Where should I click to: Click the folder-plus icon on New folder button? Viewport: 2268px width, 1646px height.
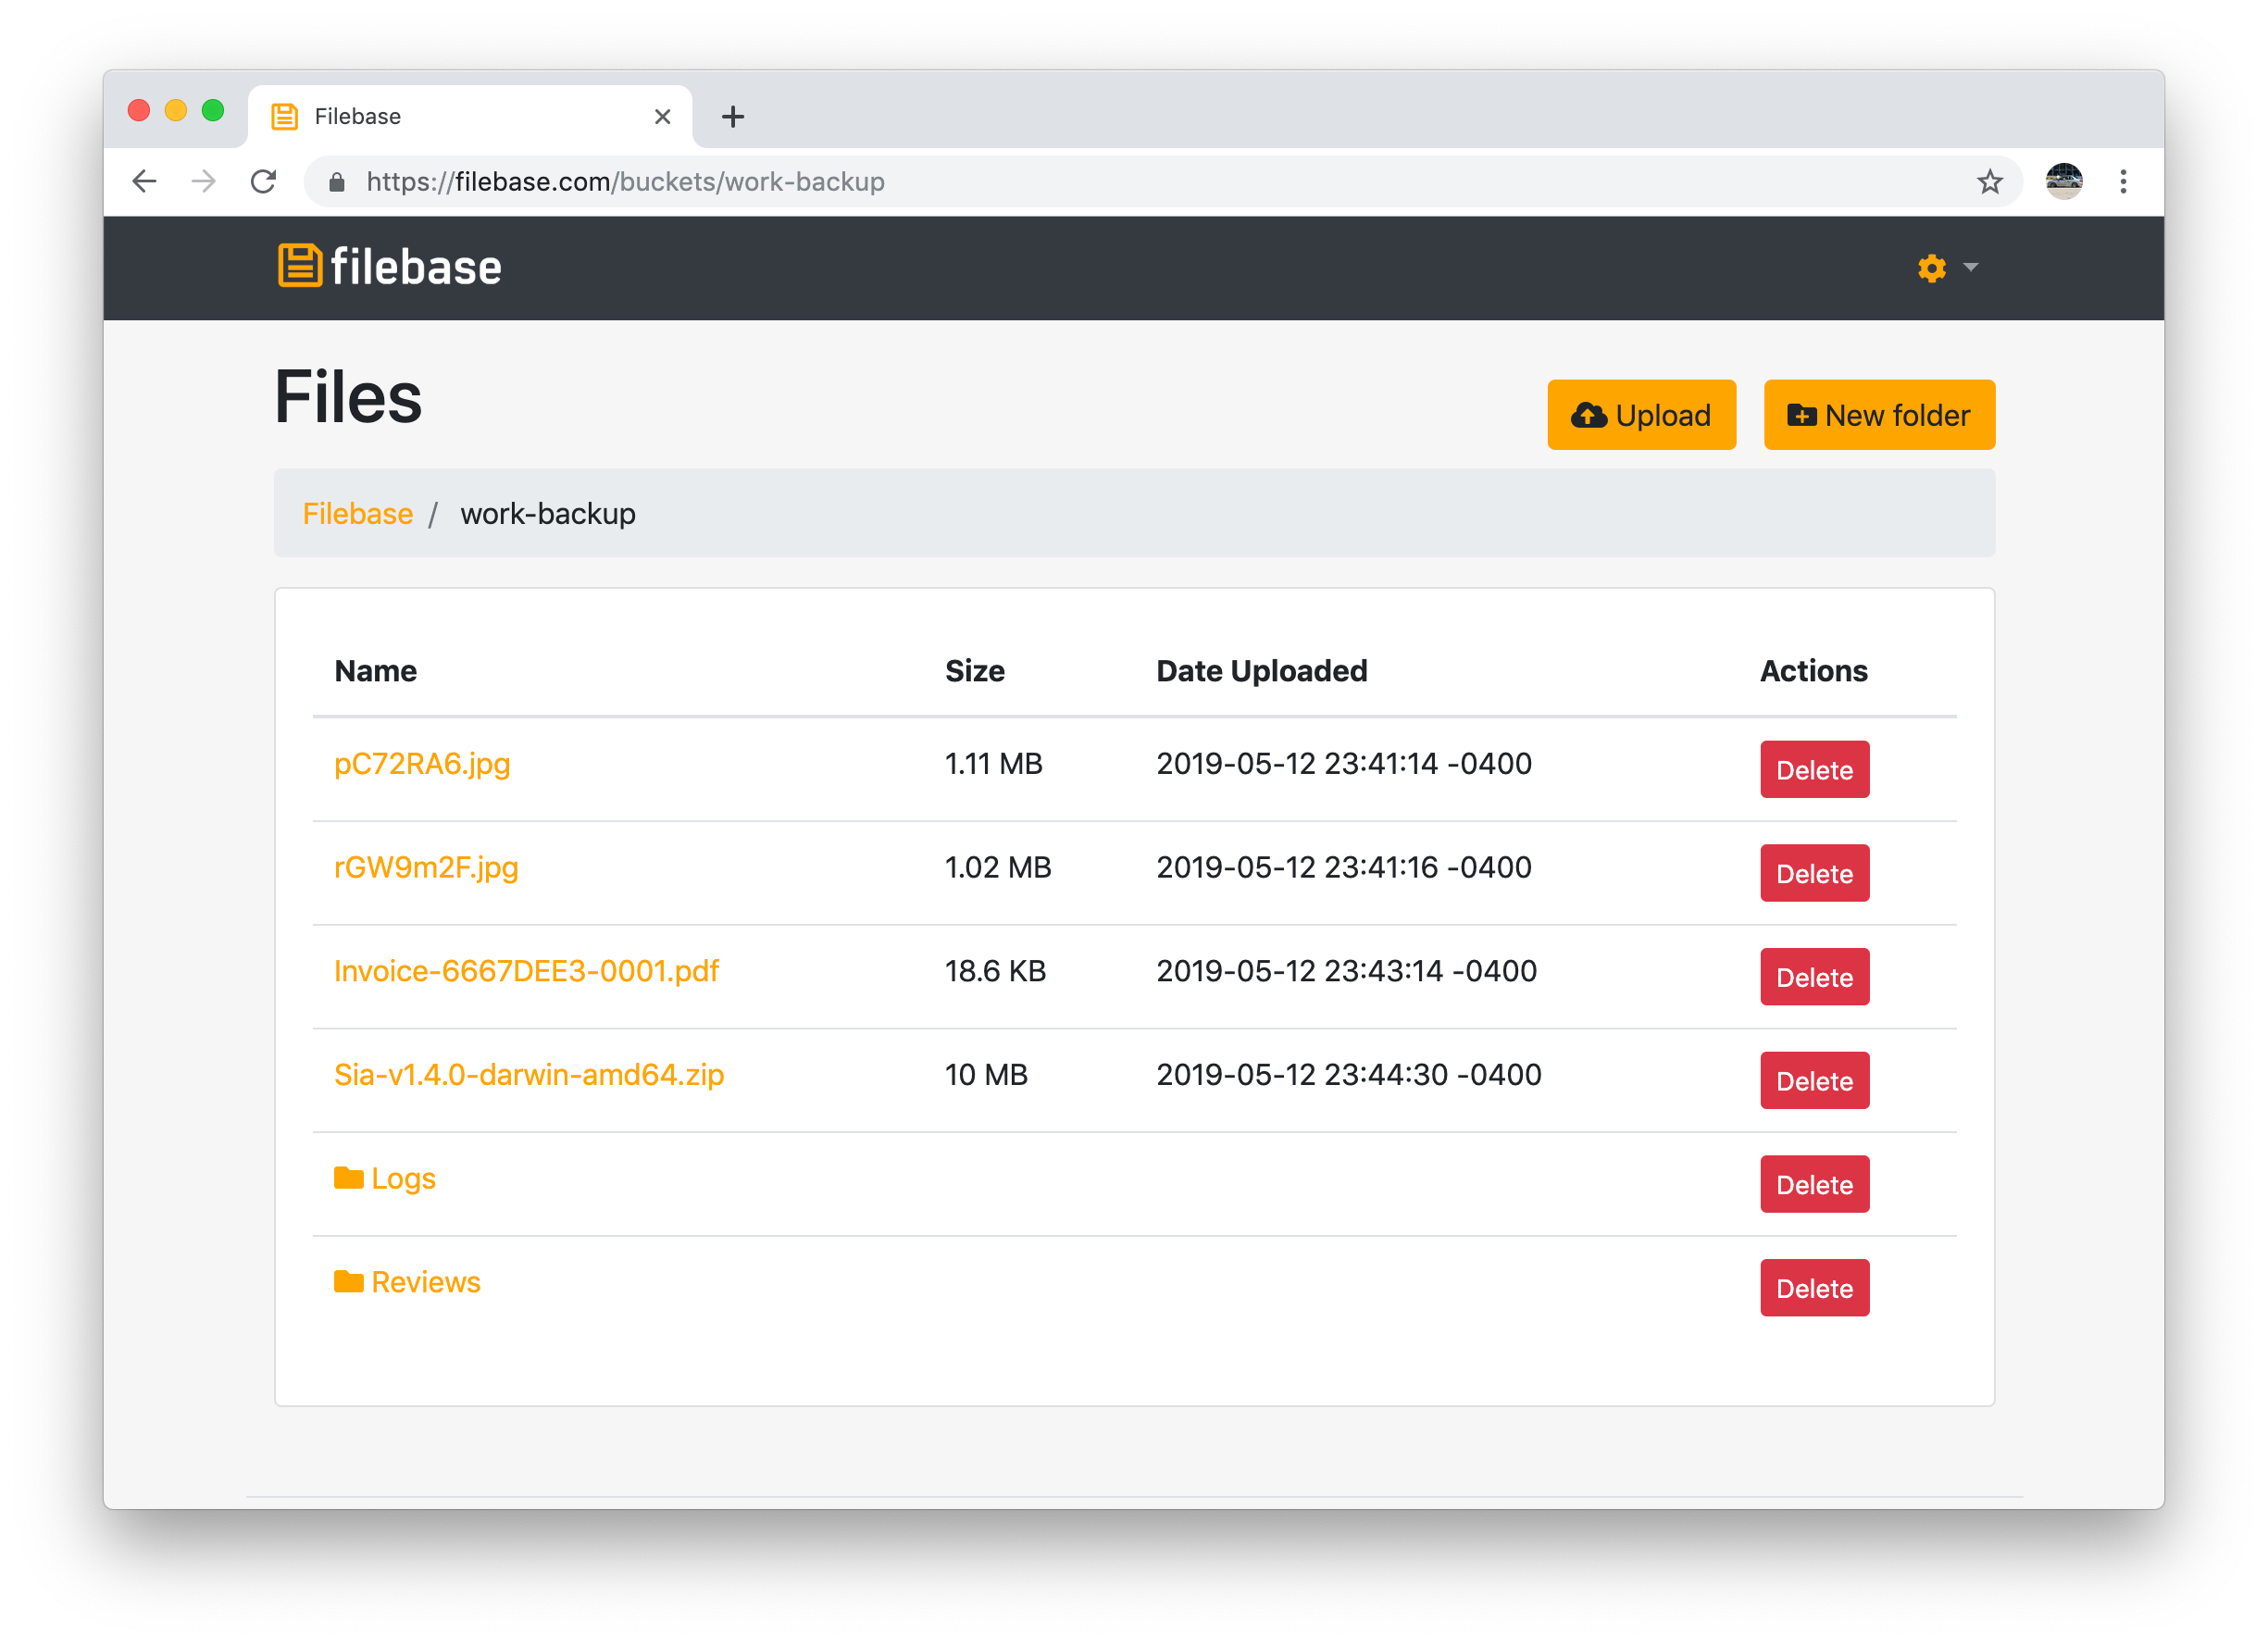(x=1802, y=414)
